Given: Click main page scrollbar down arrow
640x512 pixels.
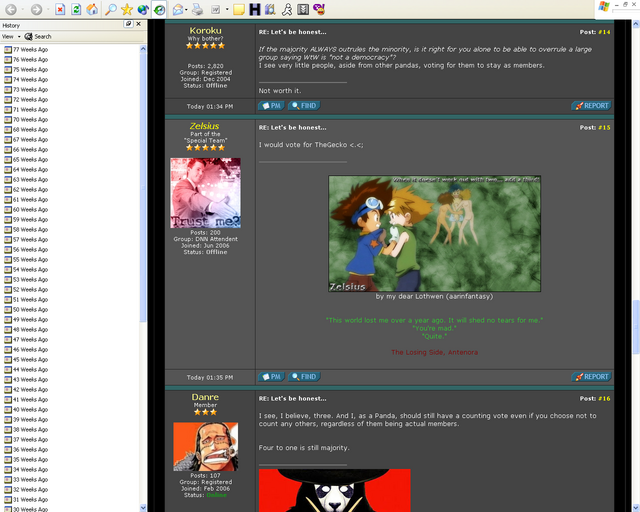Looking at the screenshot, I should (x=636, y=508).
